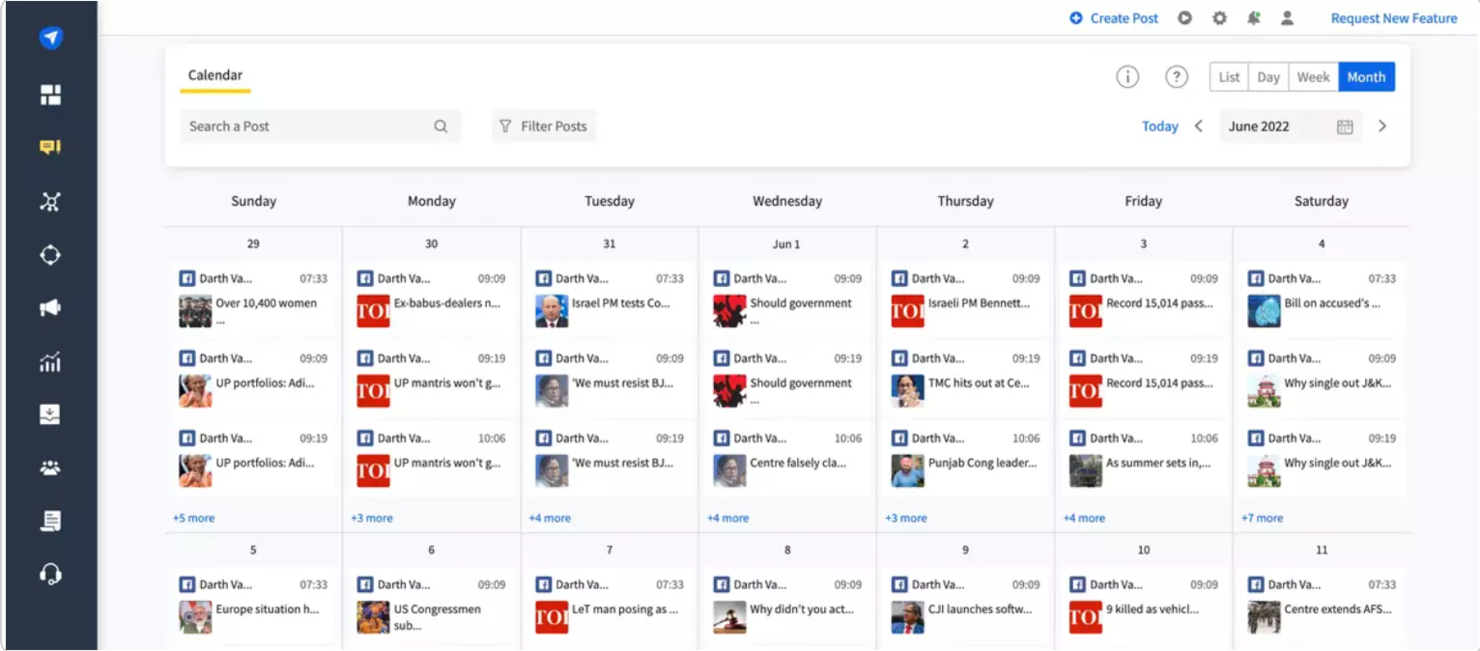Open 'Bill on accused's ...' post
This screenshot has height=651, width=1480.
pos(1321,299)
